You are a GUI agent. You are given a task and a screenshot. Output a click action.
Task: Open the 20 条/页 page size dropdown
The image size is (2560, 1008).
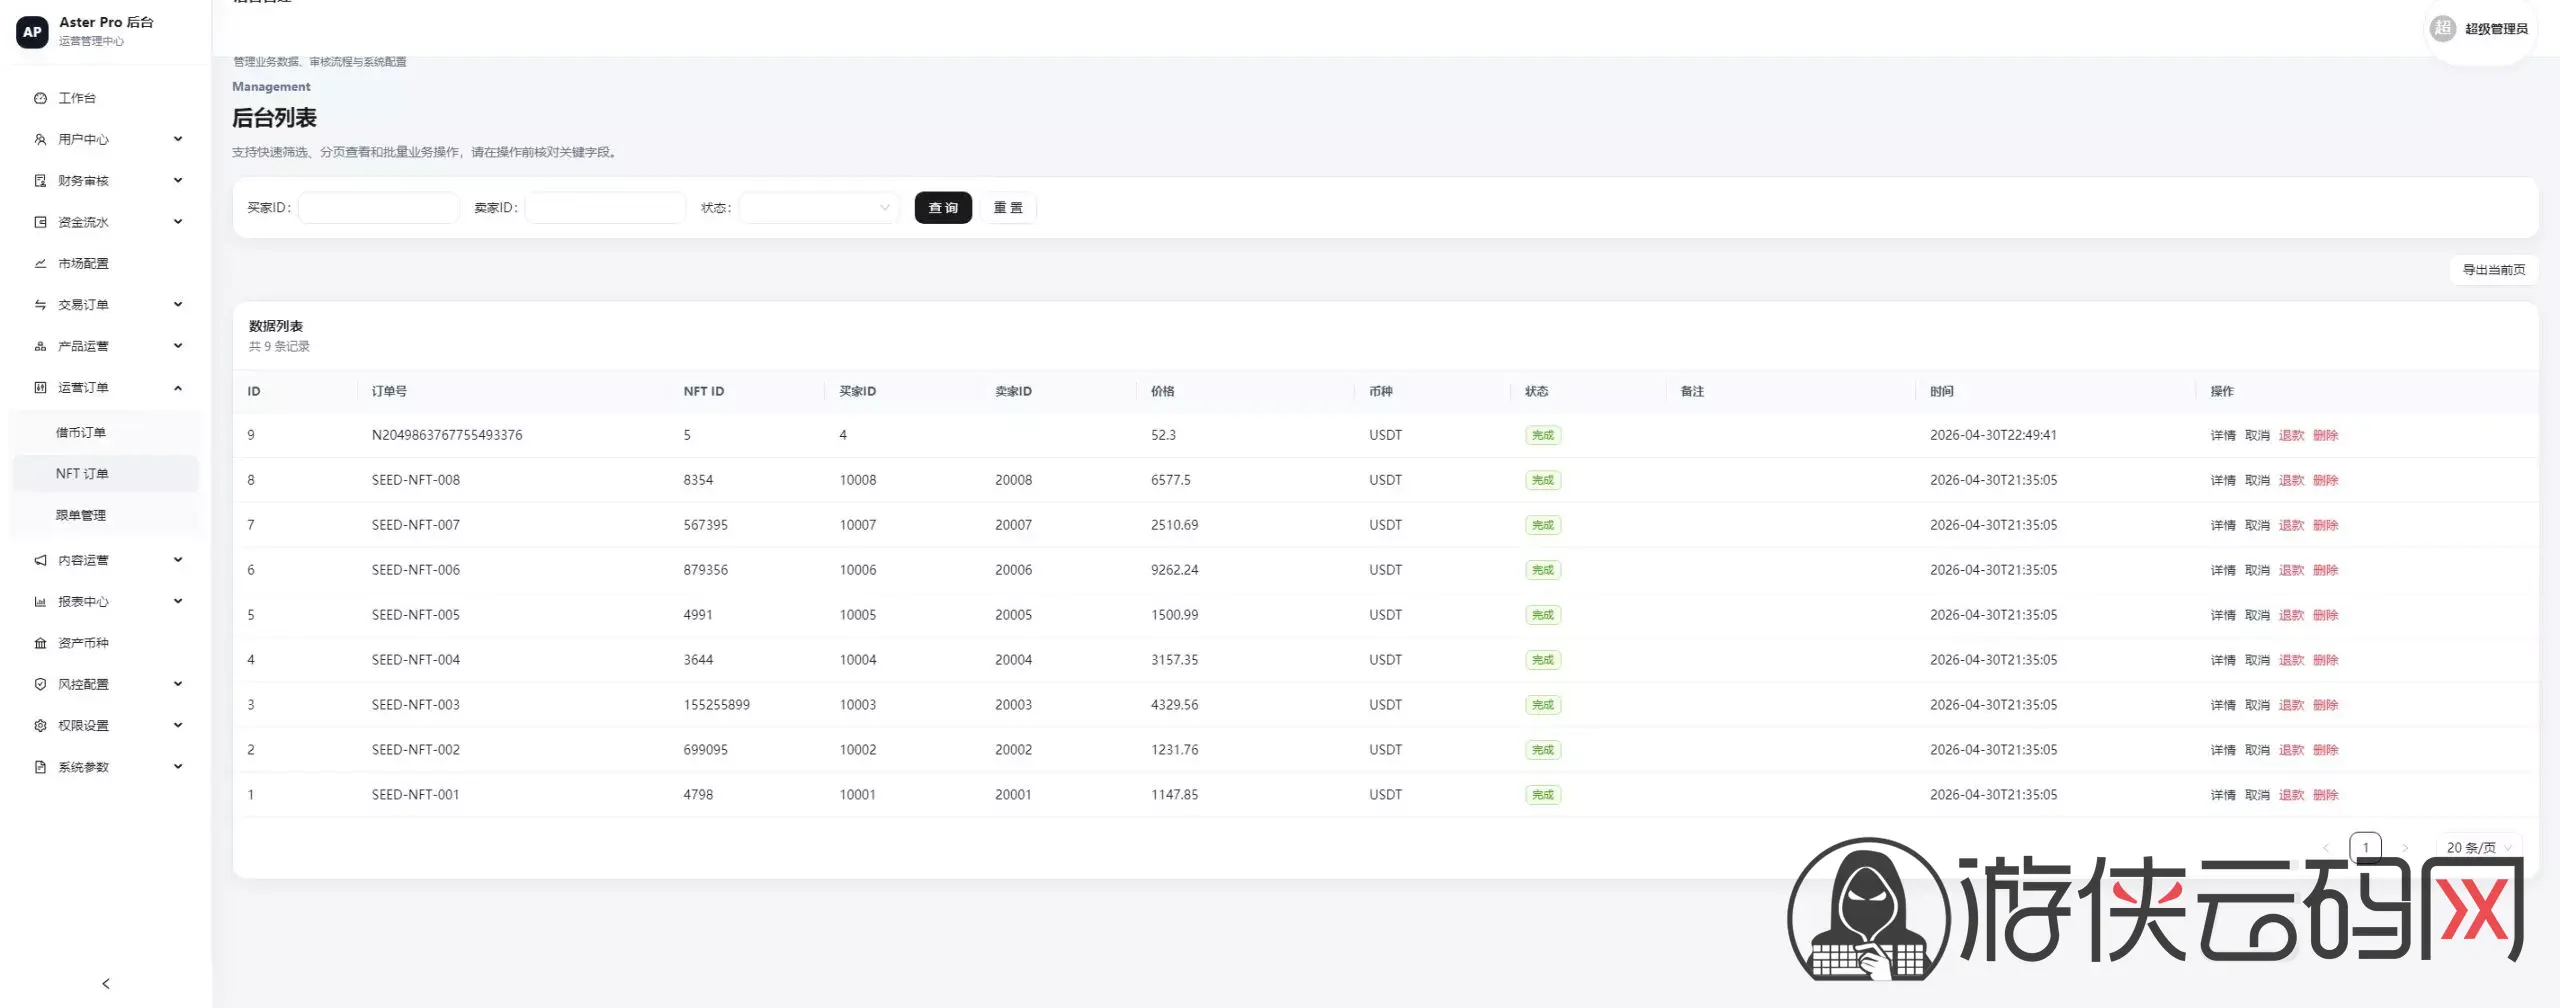(x=2478, y=848)
